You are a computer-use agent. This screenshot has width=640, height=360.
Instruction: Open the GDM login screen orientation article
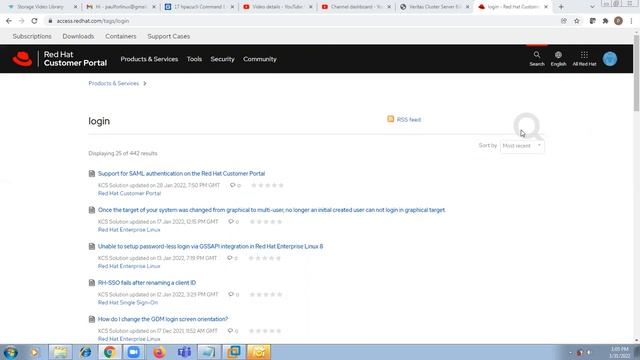pyautogui.click(x=163, y=319)
